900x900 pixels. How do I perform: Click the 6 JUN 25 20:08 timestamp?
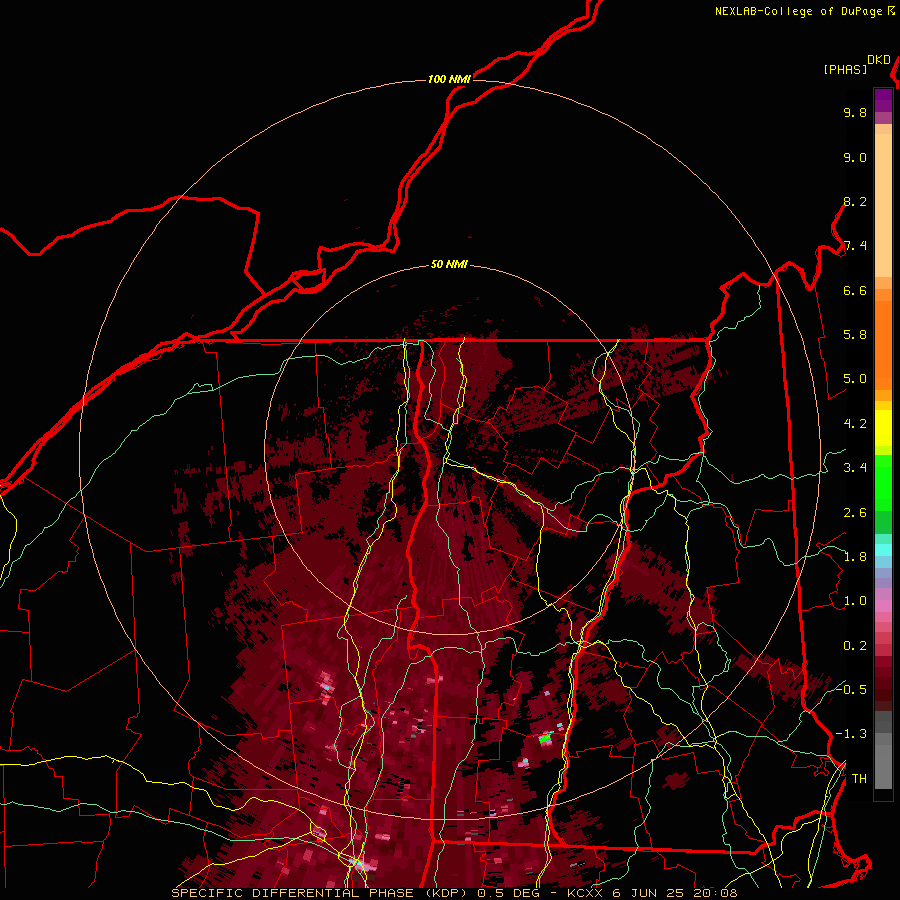(675, 893)
